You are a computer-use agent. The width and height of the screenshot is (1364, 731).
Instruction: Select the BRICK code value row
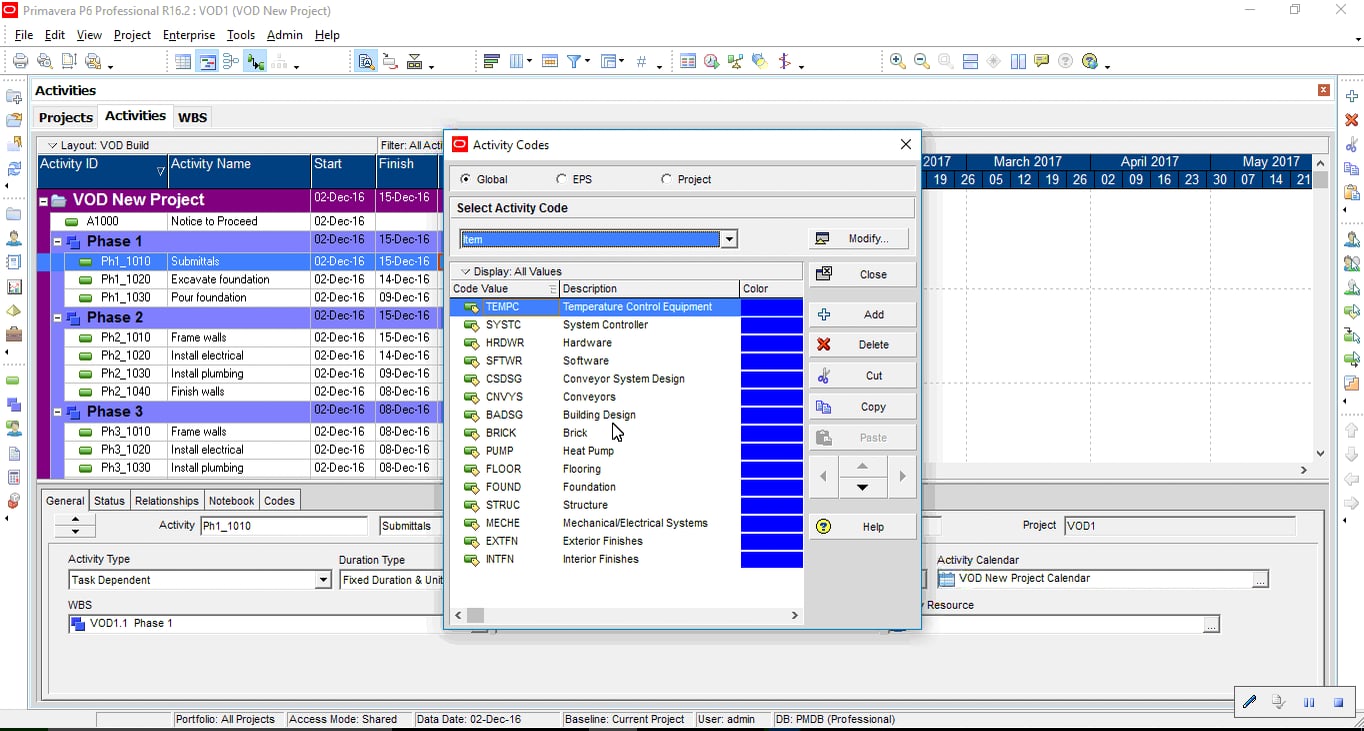[x=626, y=433]
